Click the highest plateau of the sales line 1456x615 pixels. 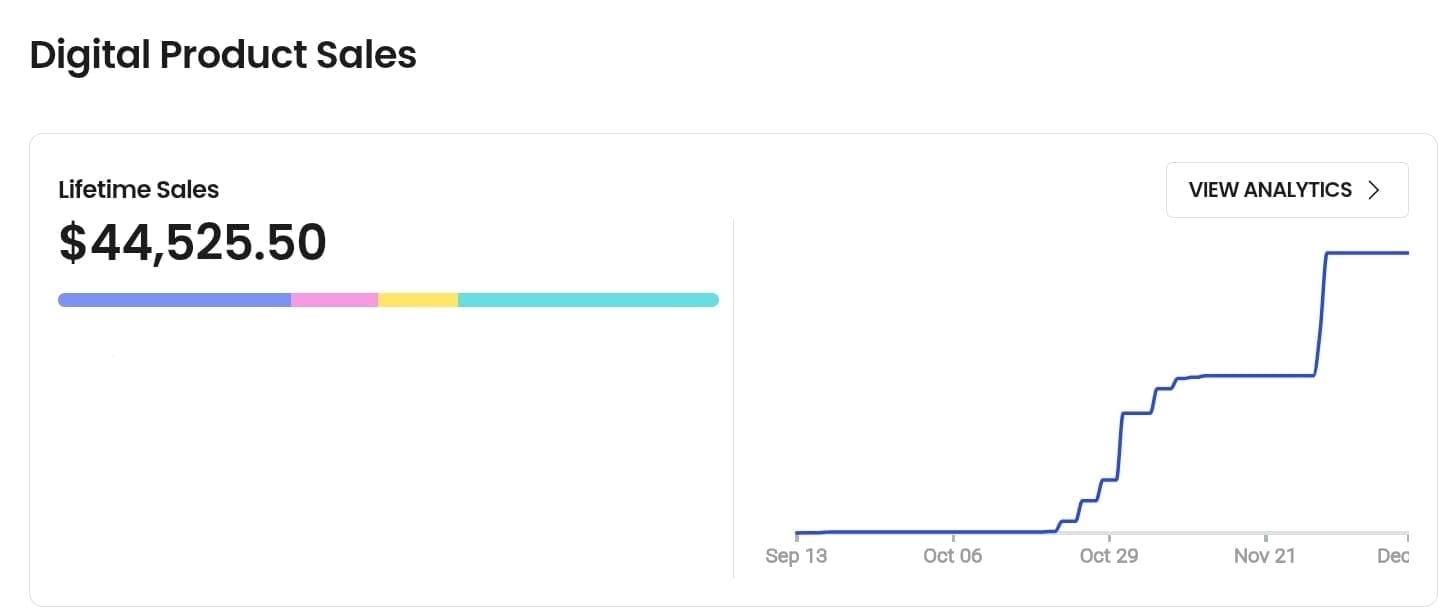click(1367, 253)
